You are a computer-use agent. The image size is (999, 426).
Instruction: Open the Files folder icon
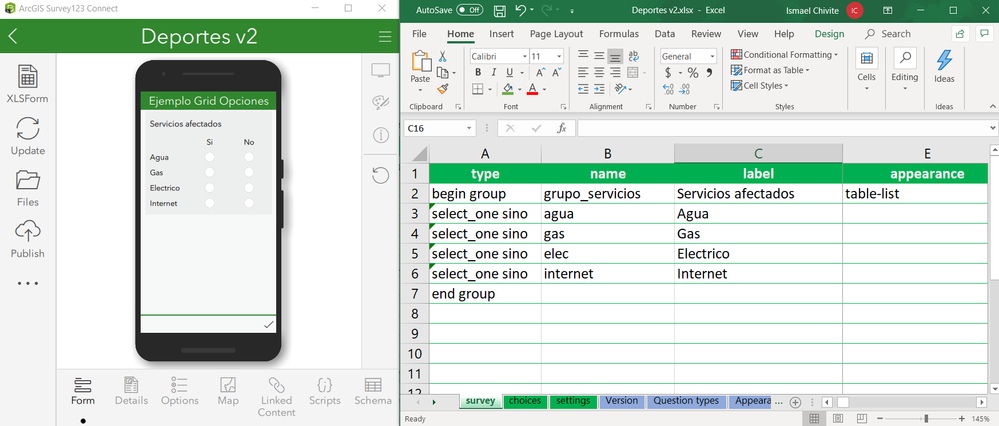tap(27, 180)
